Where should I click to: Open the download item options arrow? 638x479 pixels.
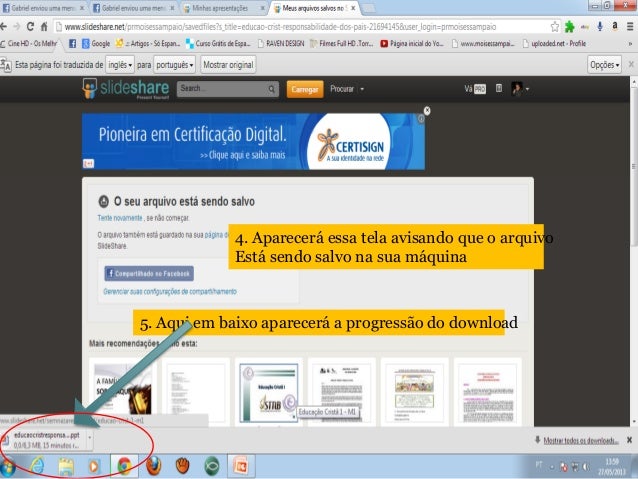pos(90,439)
